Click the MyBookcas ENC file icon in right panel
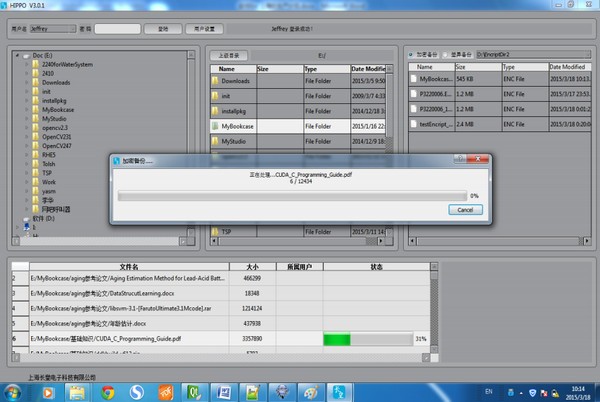The image size is (600, 402). [x=411, y=78]
